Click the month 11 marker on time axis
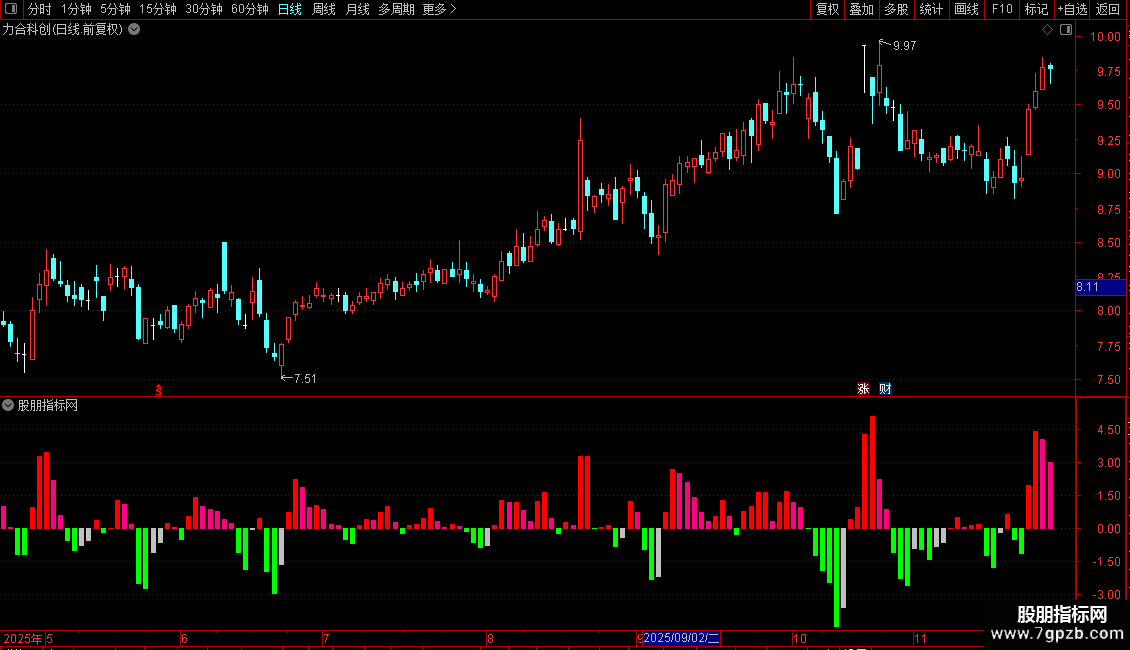1130x650 pixels. tap(920, 638)
